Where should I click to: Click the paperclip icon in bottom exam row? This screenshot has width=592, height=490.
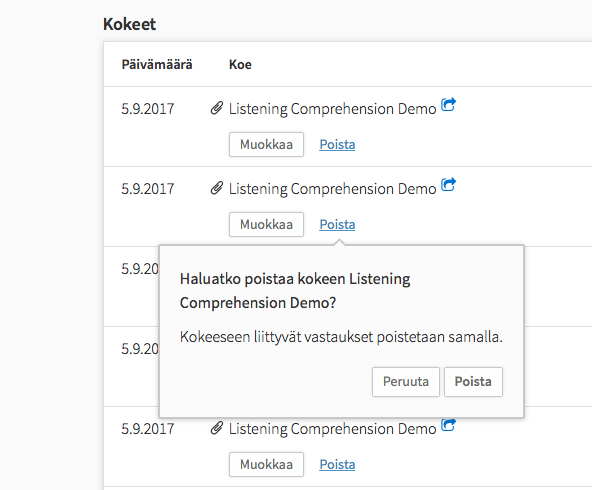tap(217, 428)
